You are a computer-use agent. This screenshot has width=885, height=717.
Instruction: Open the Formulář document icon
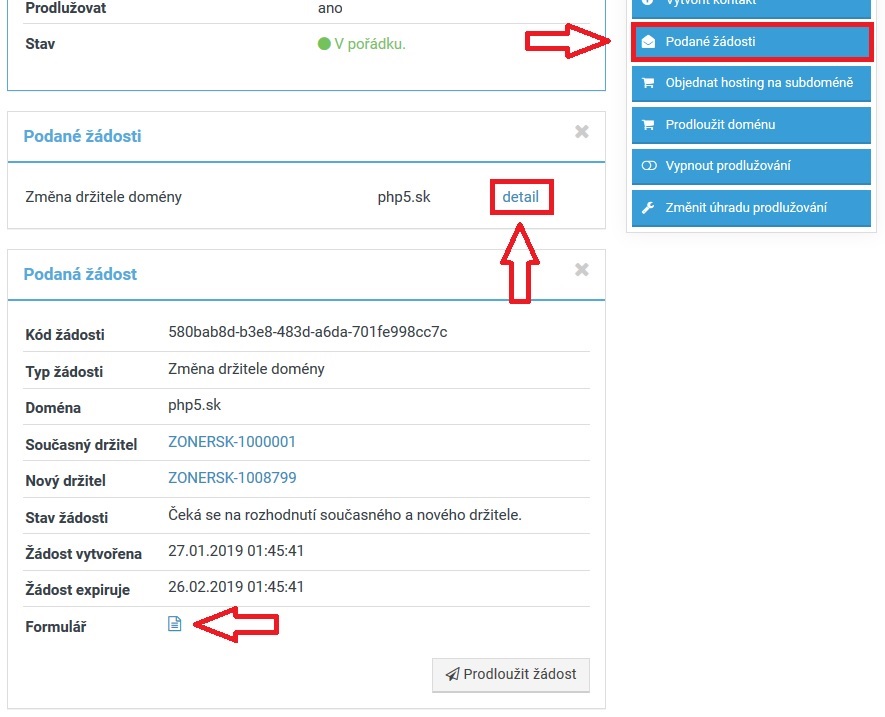tap(175, 624)
